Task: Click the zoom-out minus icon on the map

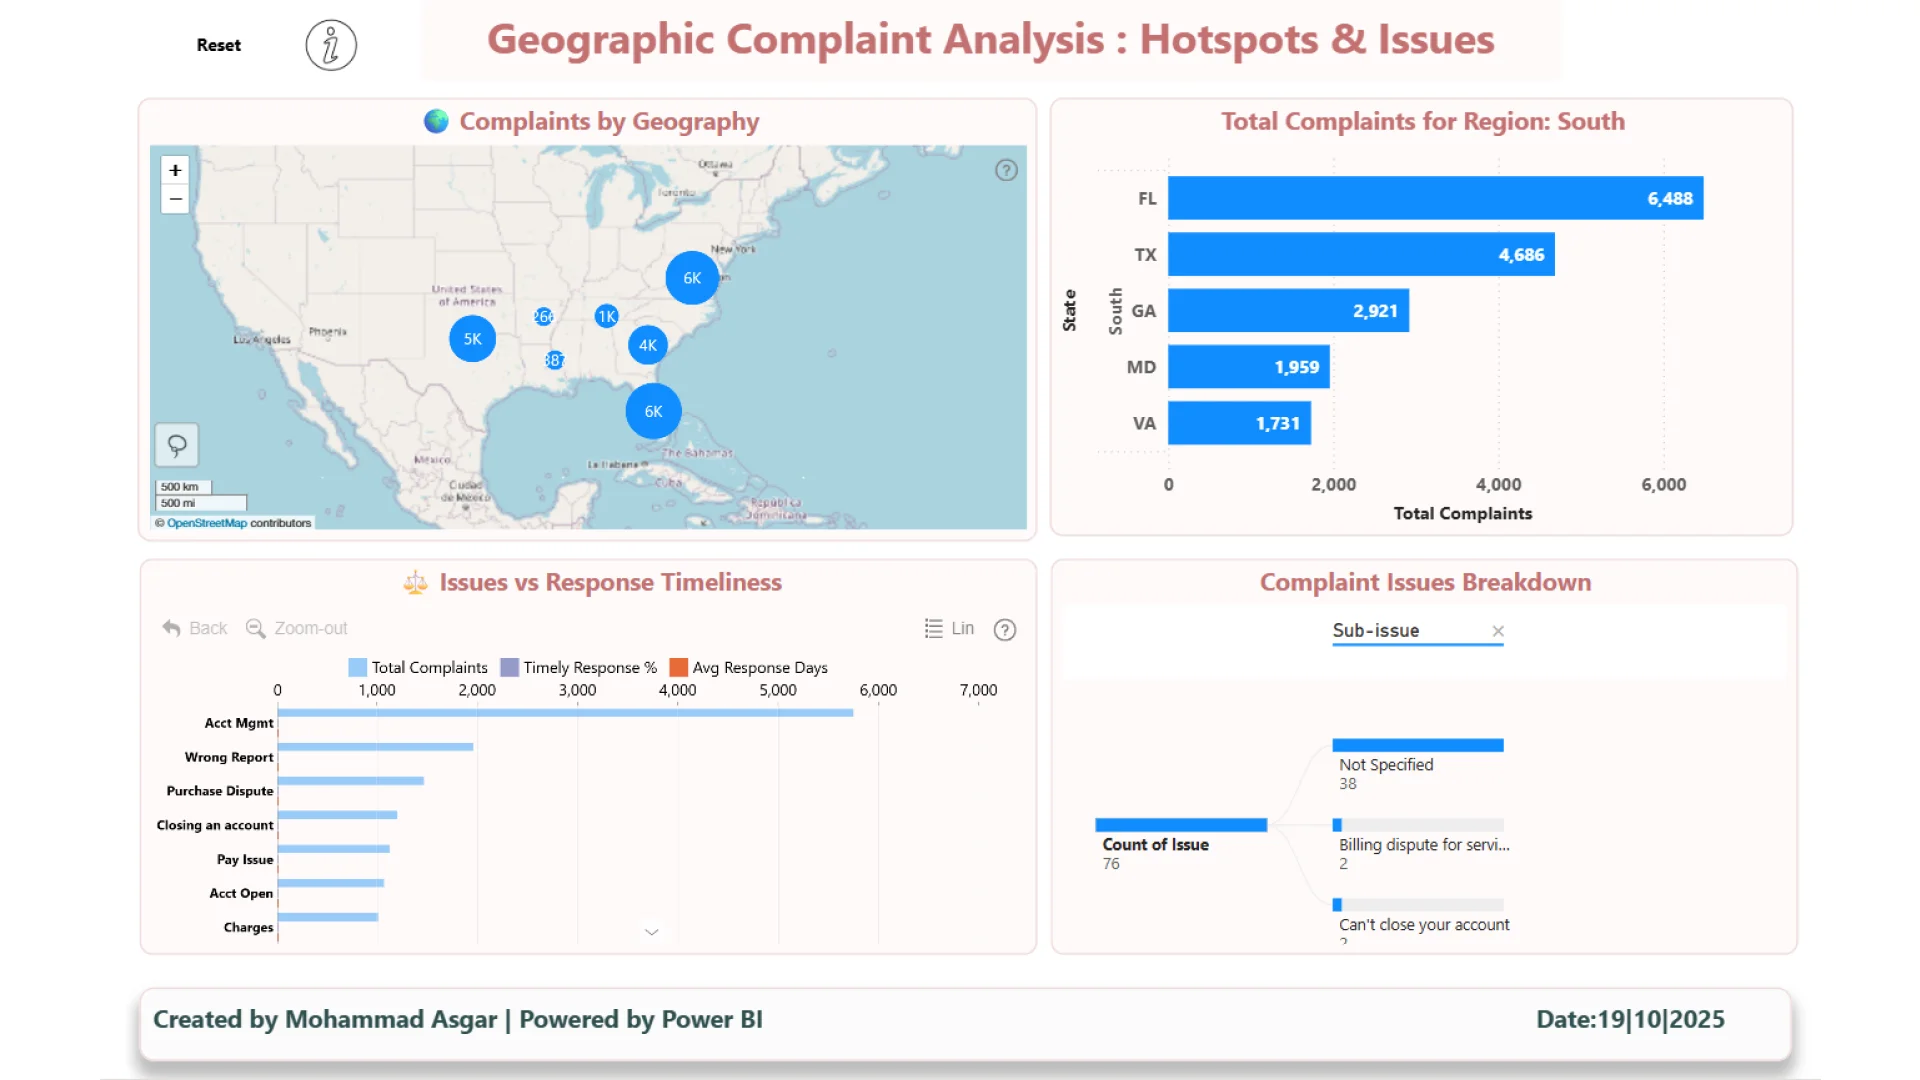Action: point(175,199)
